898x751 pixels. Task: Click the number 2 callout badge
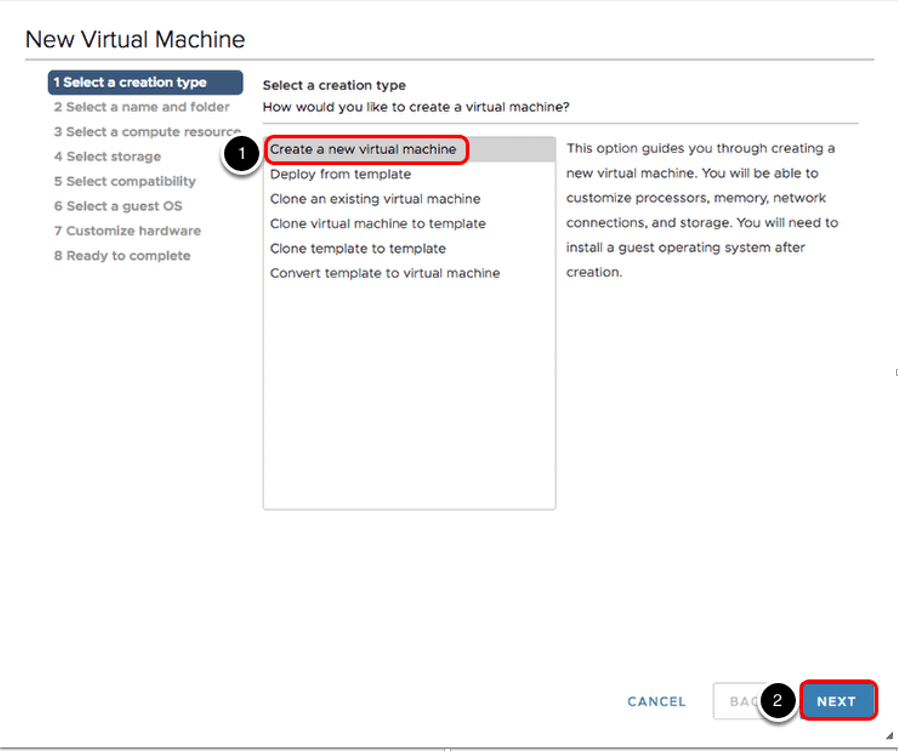(x=780, y=702)
